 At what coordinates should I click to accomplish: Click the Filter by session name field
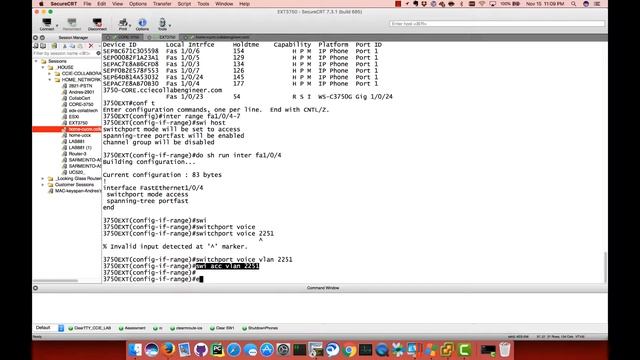(x=64, y=53)
